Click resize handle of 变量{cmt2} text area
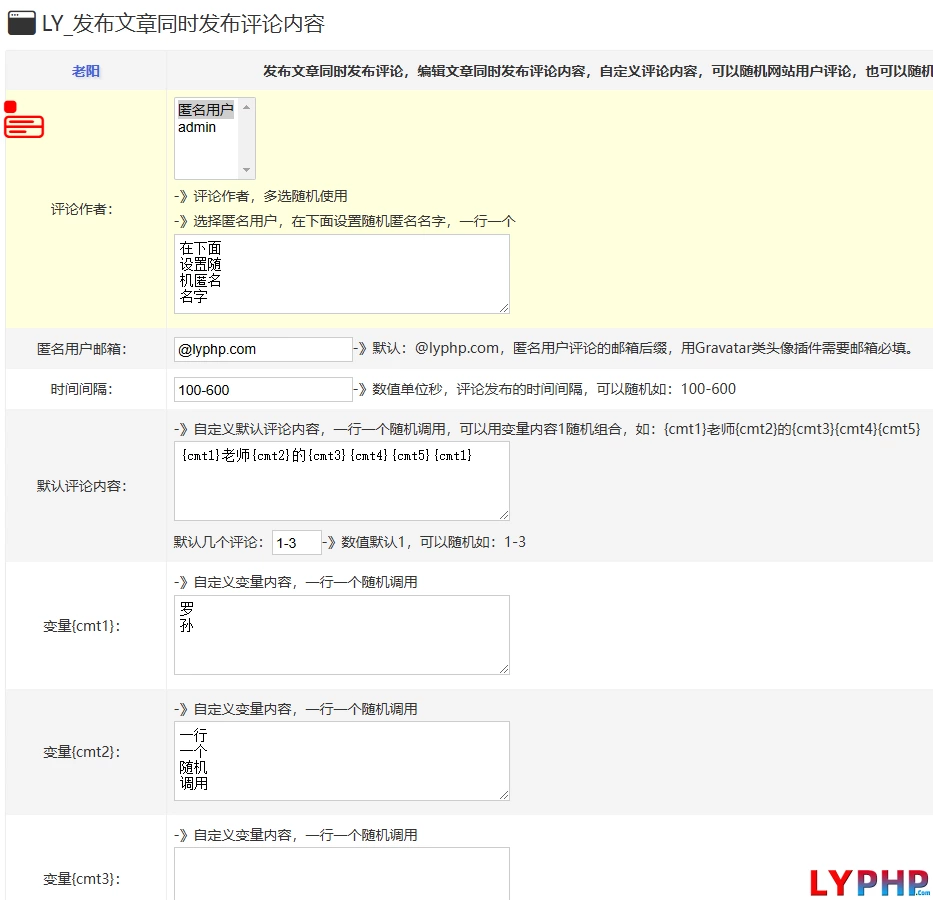The image size is (933, 900). 504,795
